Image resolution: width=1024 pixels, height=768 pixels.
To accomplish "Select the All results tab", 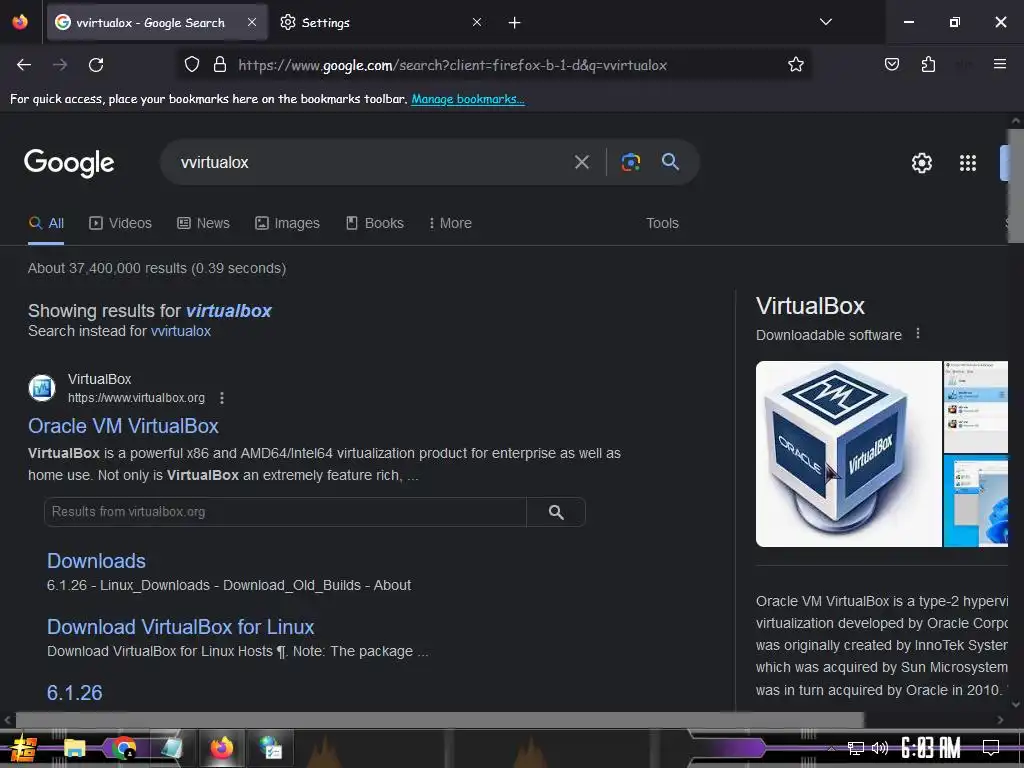I will click(46, 223).
